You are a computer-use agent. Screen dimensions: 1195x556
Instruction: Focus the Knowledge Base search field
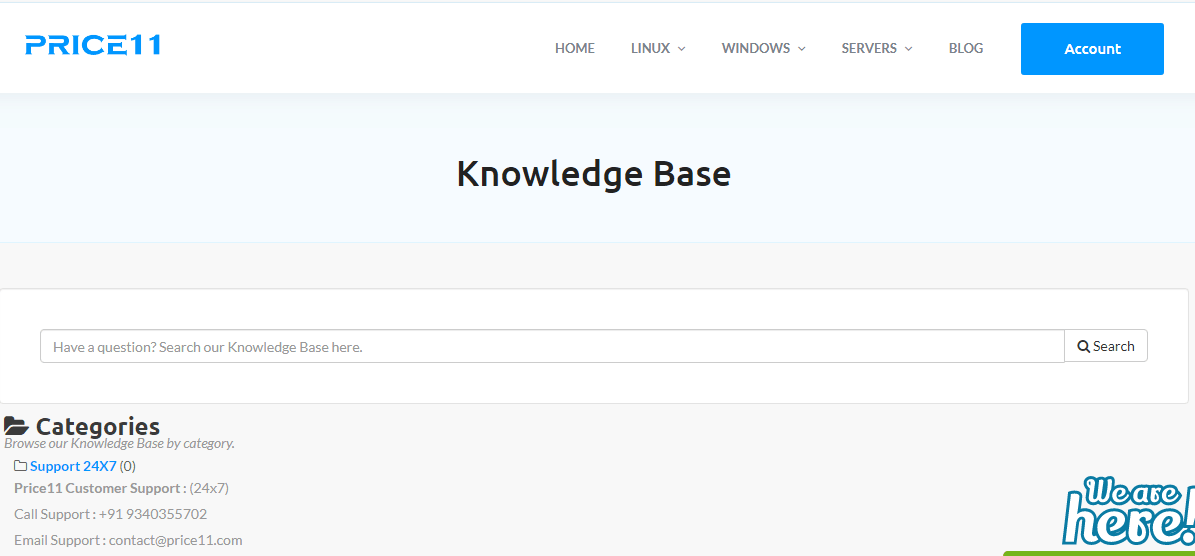552,347
